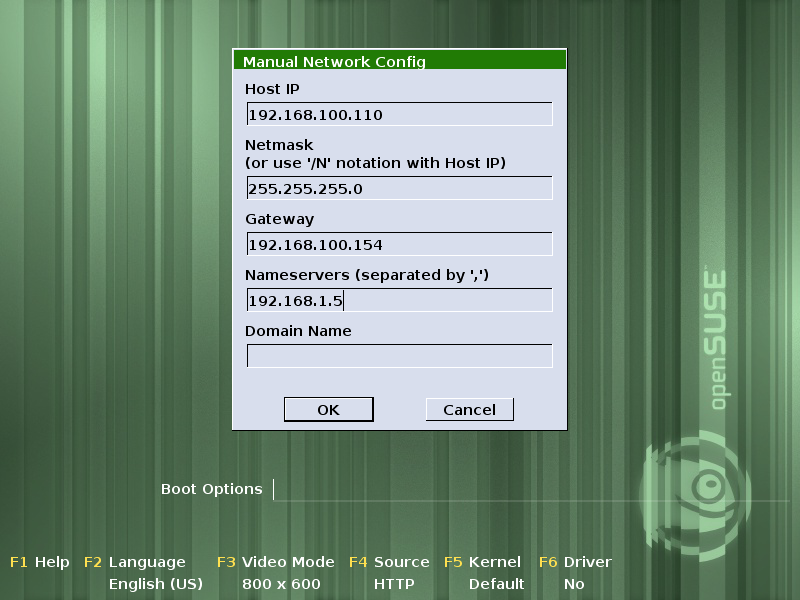800x600 pixels.
Task: Focus the Gateway address field
Action: (399, 244)
